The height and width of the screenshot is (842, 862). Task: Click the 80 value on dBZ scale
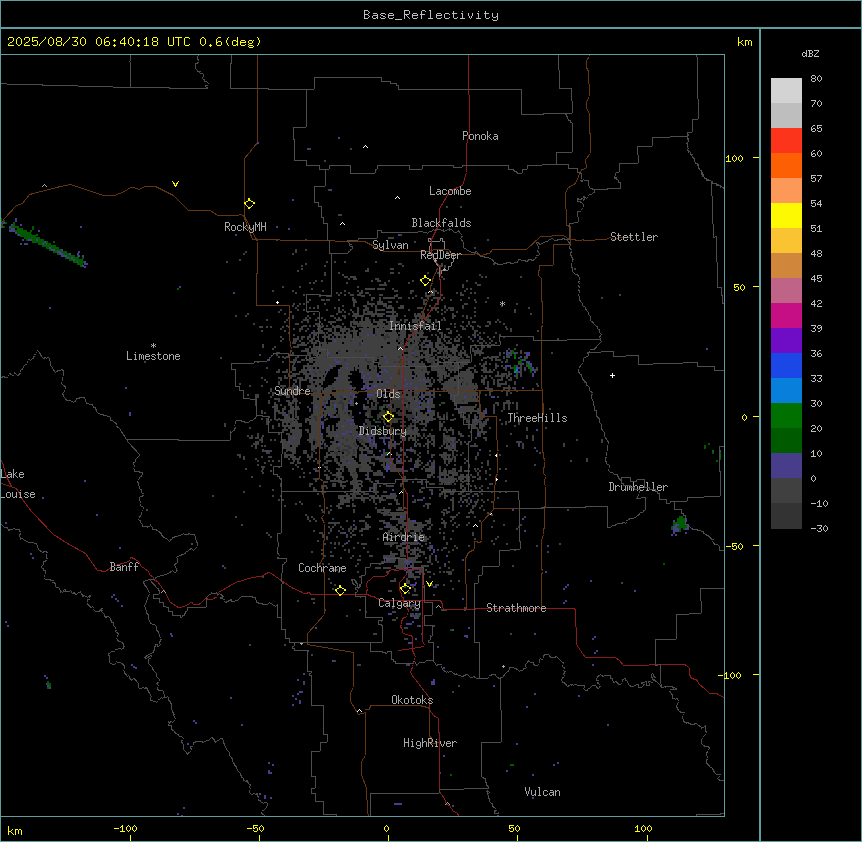click(x=816, y=79)
